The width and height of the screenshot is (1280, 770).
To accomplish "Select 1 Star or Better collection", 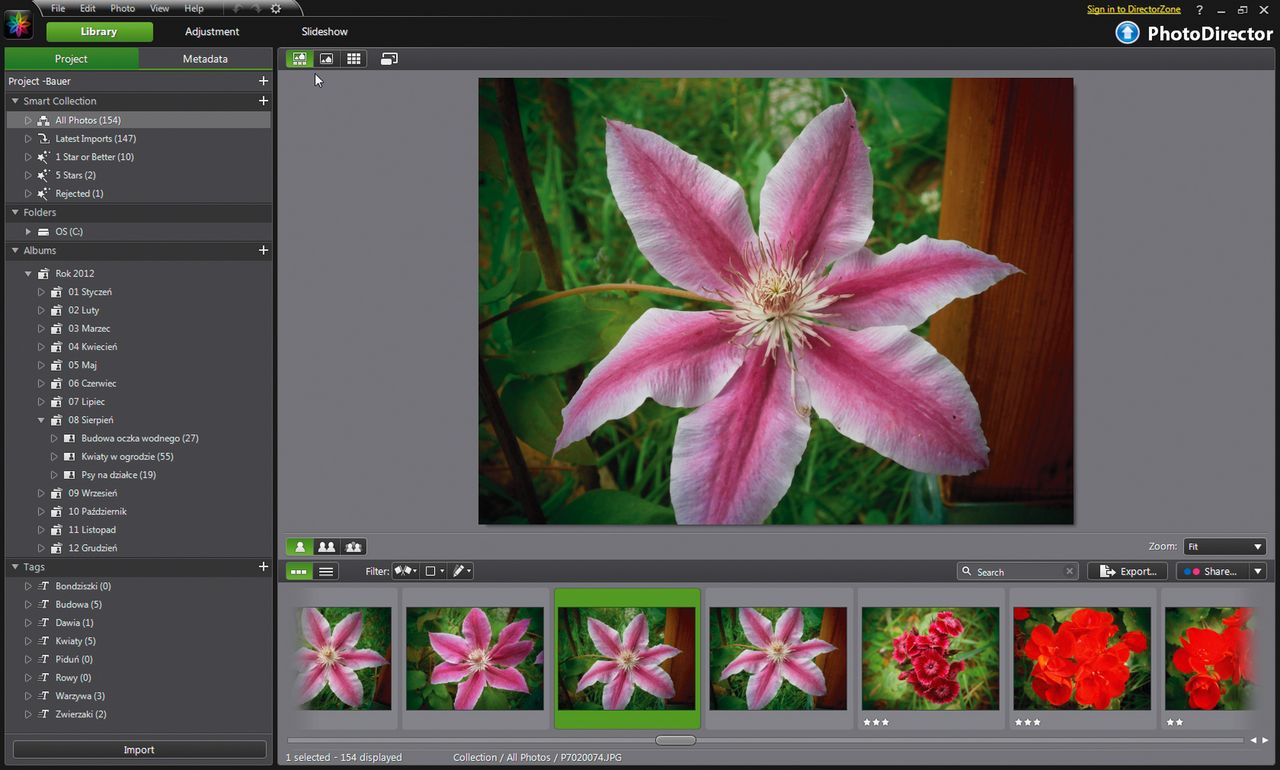I will [x=94, y=157].
